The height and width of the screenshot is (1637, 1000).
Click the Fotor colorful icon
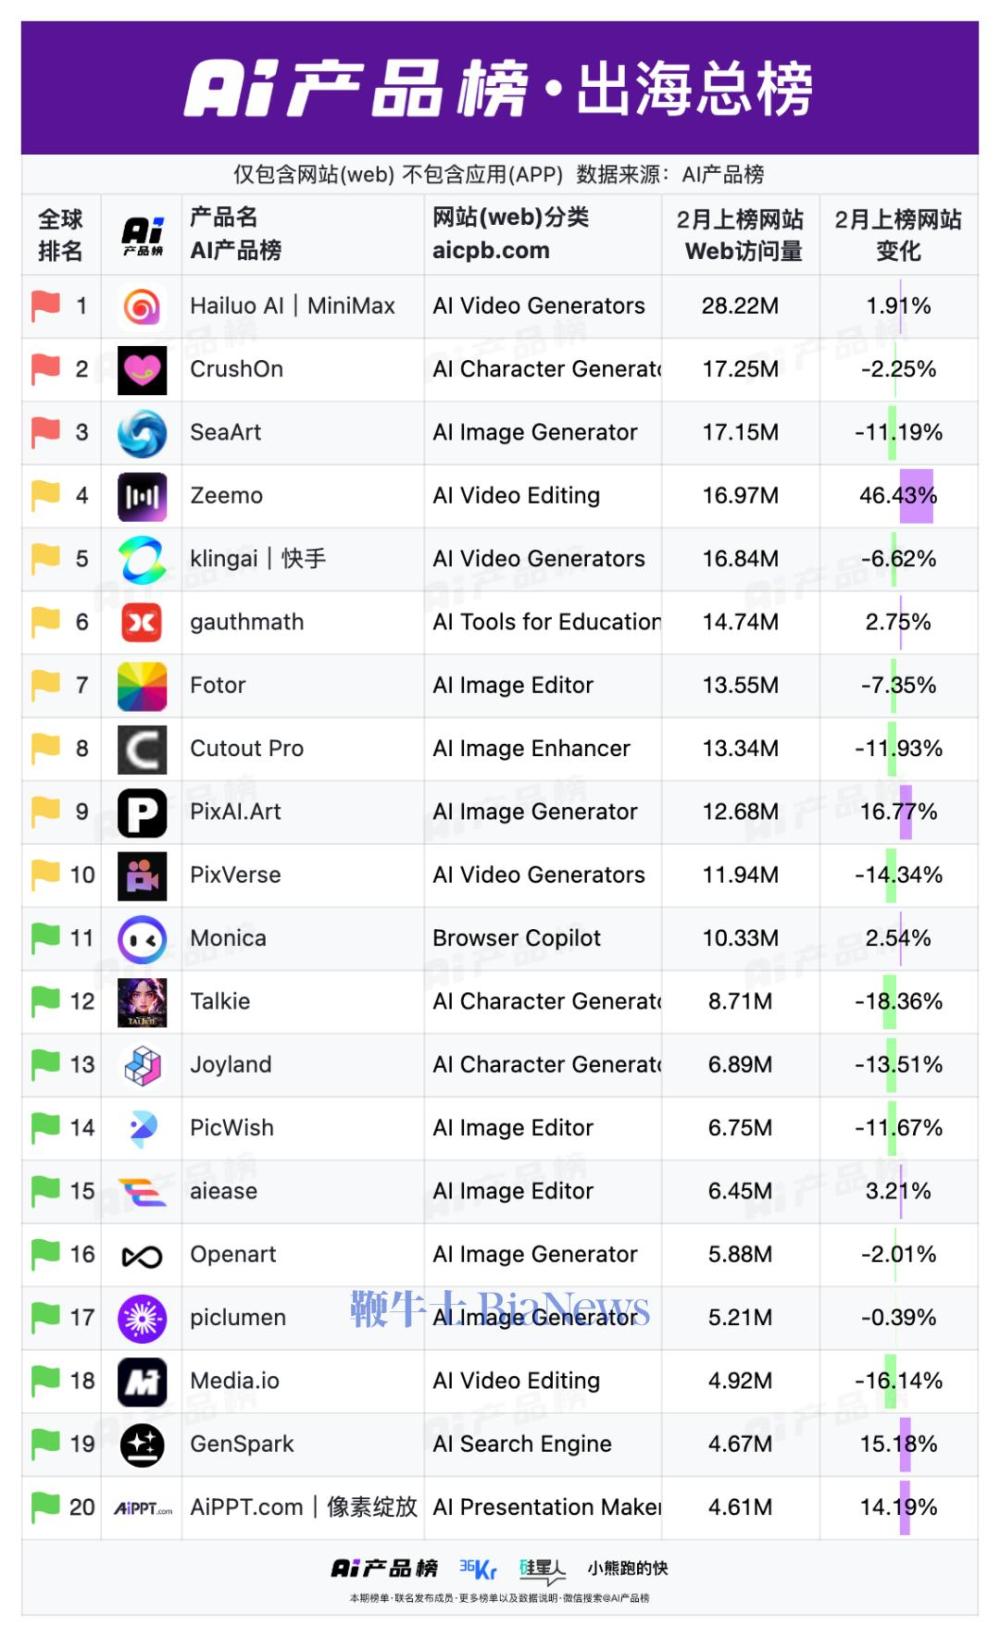pos(142,686)
